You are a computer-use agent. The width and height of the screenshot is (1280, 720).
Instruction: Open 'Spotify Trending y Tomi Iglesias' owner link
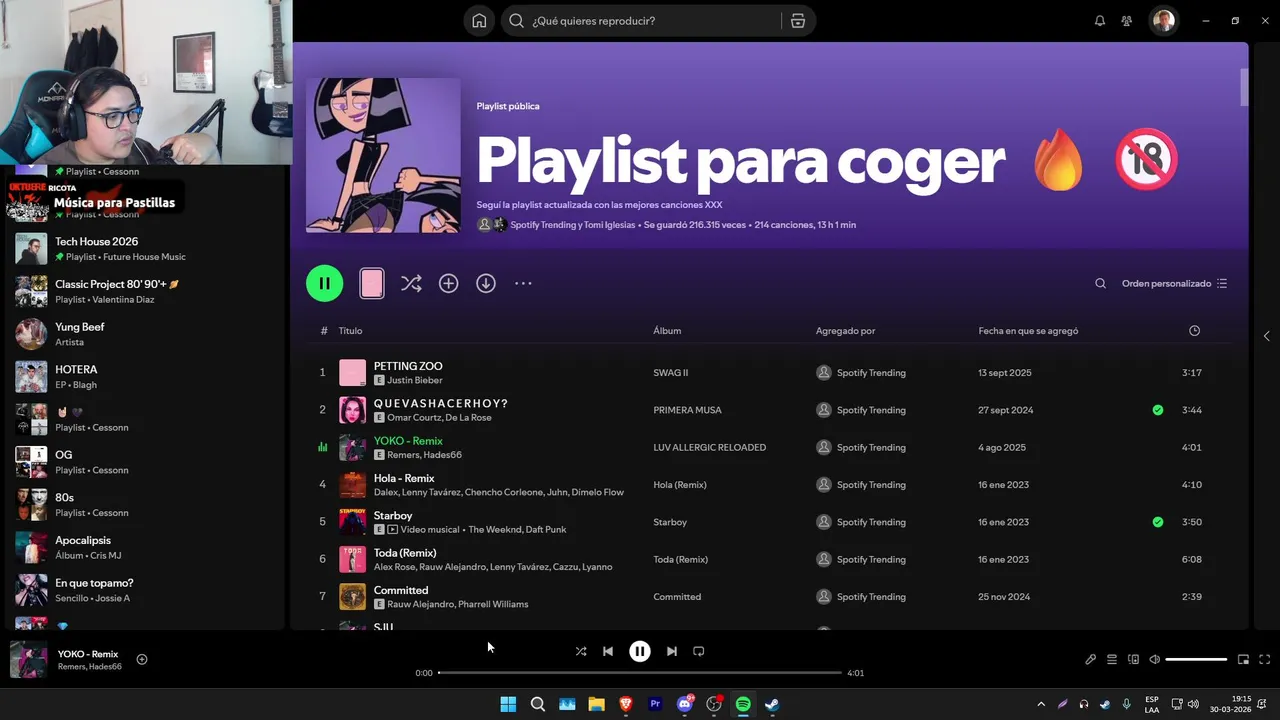click(572, 225)
